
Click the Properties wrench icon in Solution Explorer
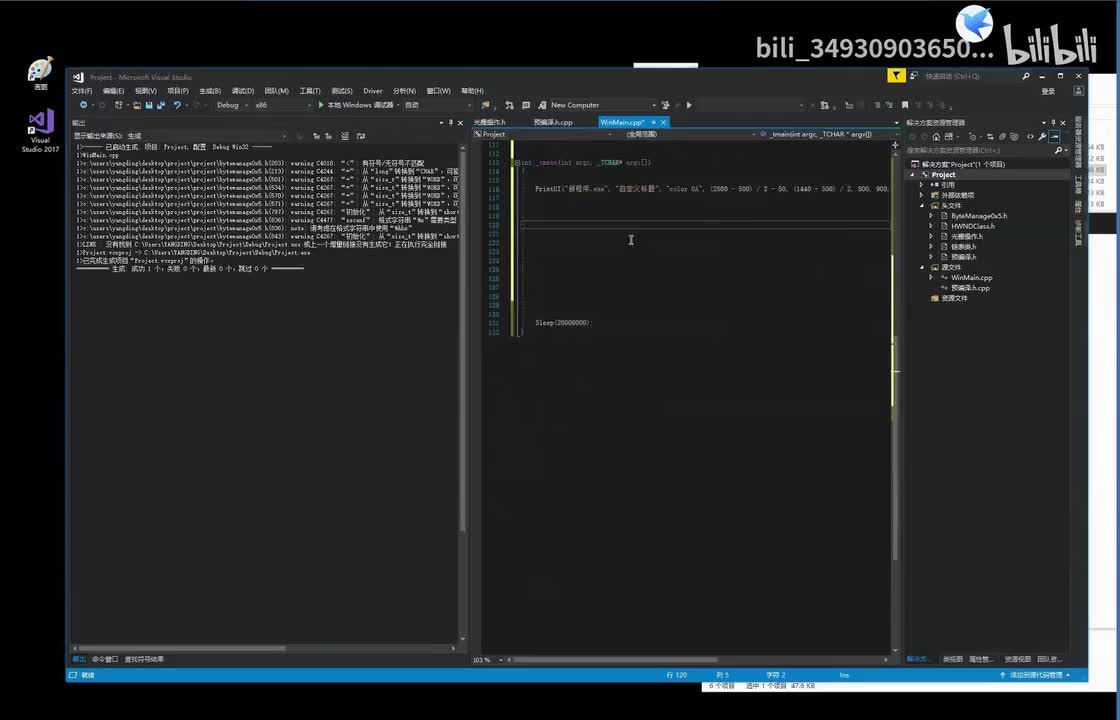click(1042, 136)
